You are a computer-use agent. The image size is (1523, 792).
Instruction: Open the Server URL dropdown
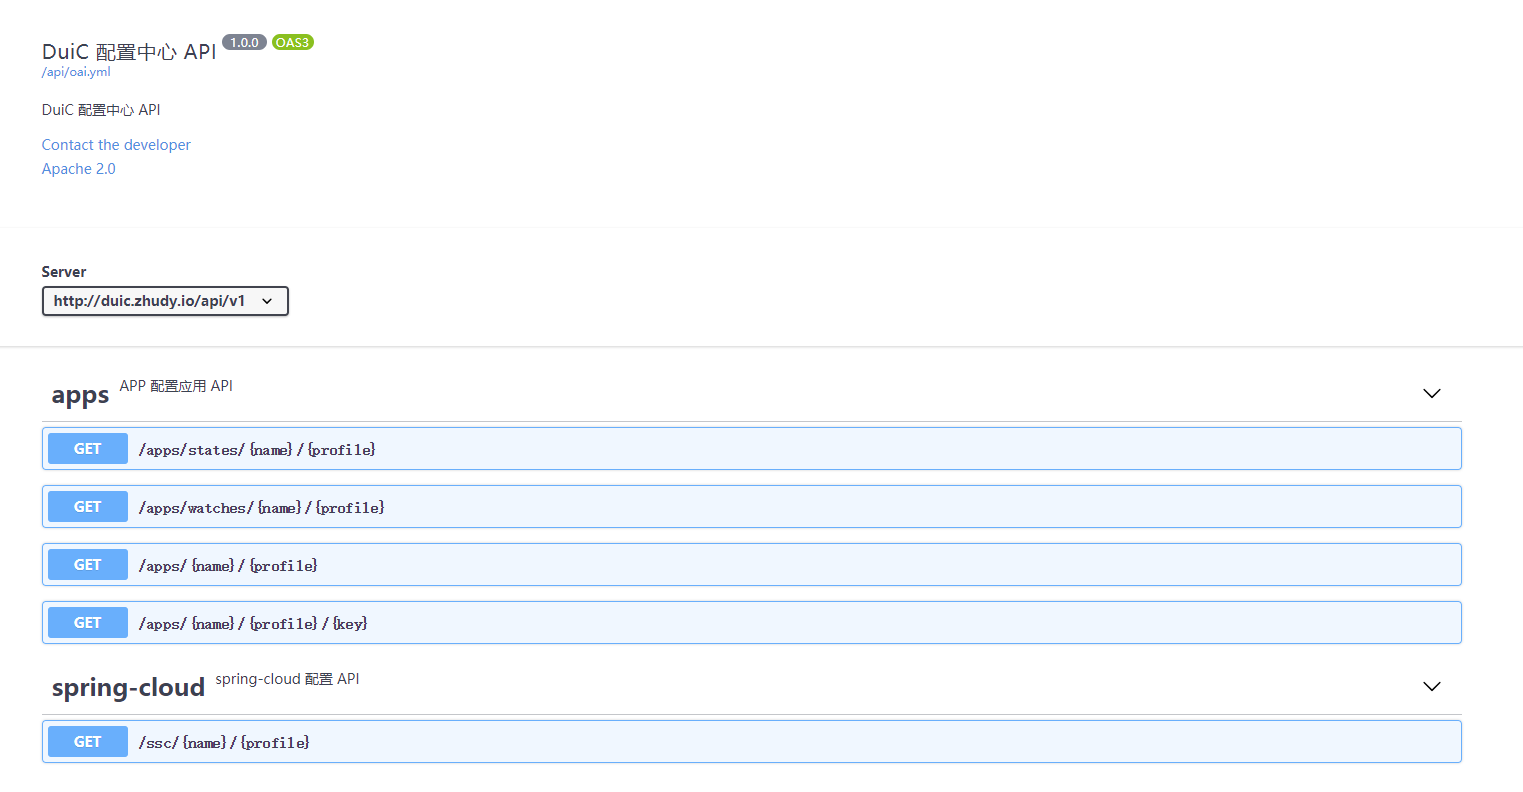pos(165,301)
